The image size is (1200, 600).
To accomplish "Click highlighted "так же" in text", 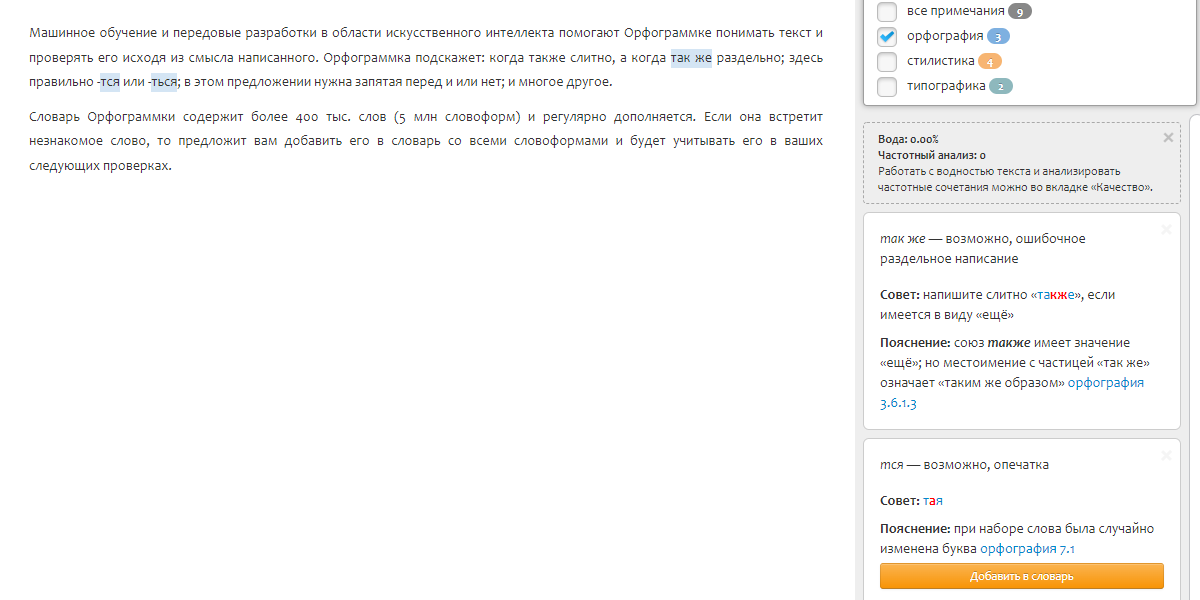I will click(x=692, y=58).
